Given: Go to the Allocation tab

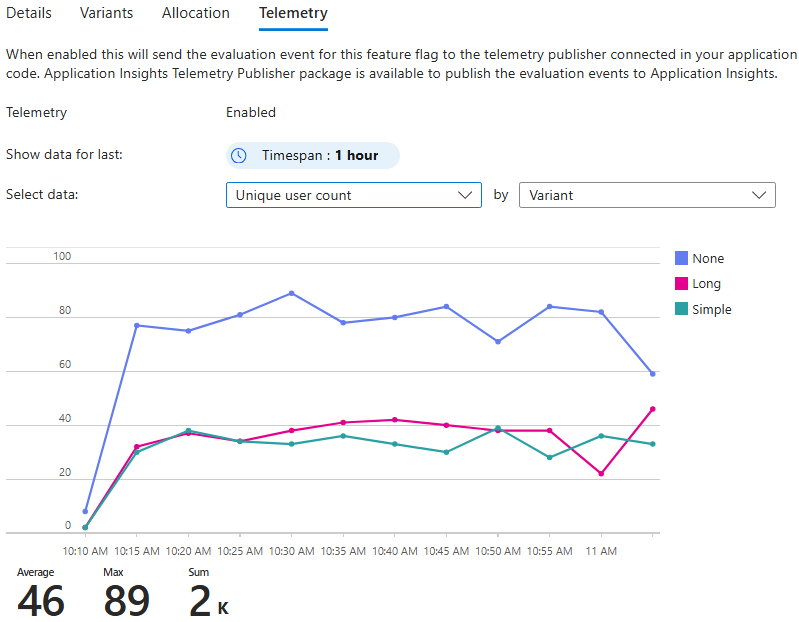Looking at the screenshot, I should point(196,13).
